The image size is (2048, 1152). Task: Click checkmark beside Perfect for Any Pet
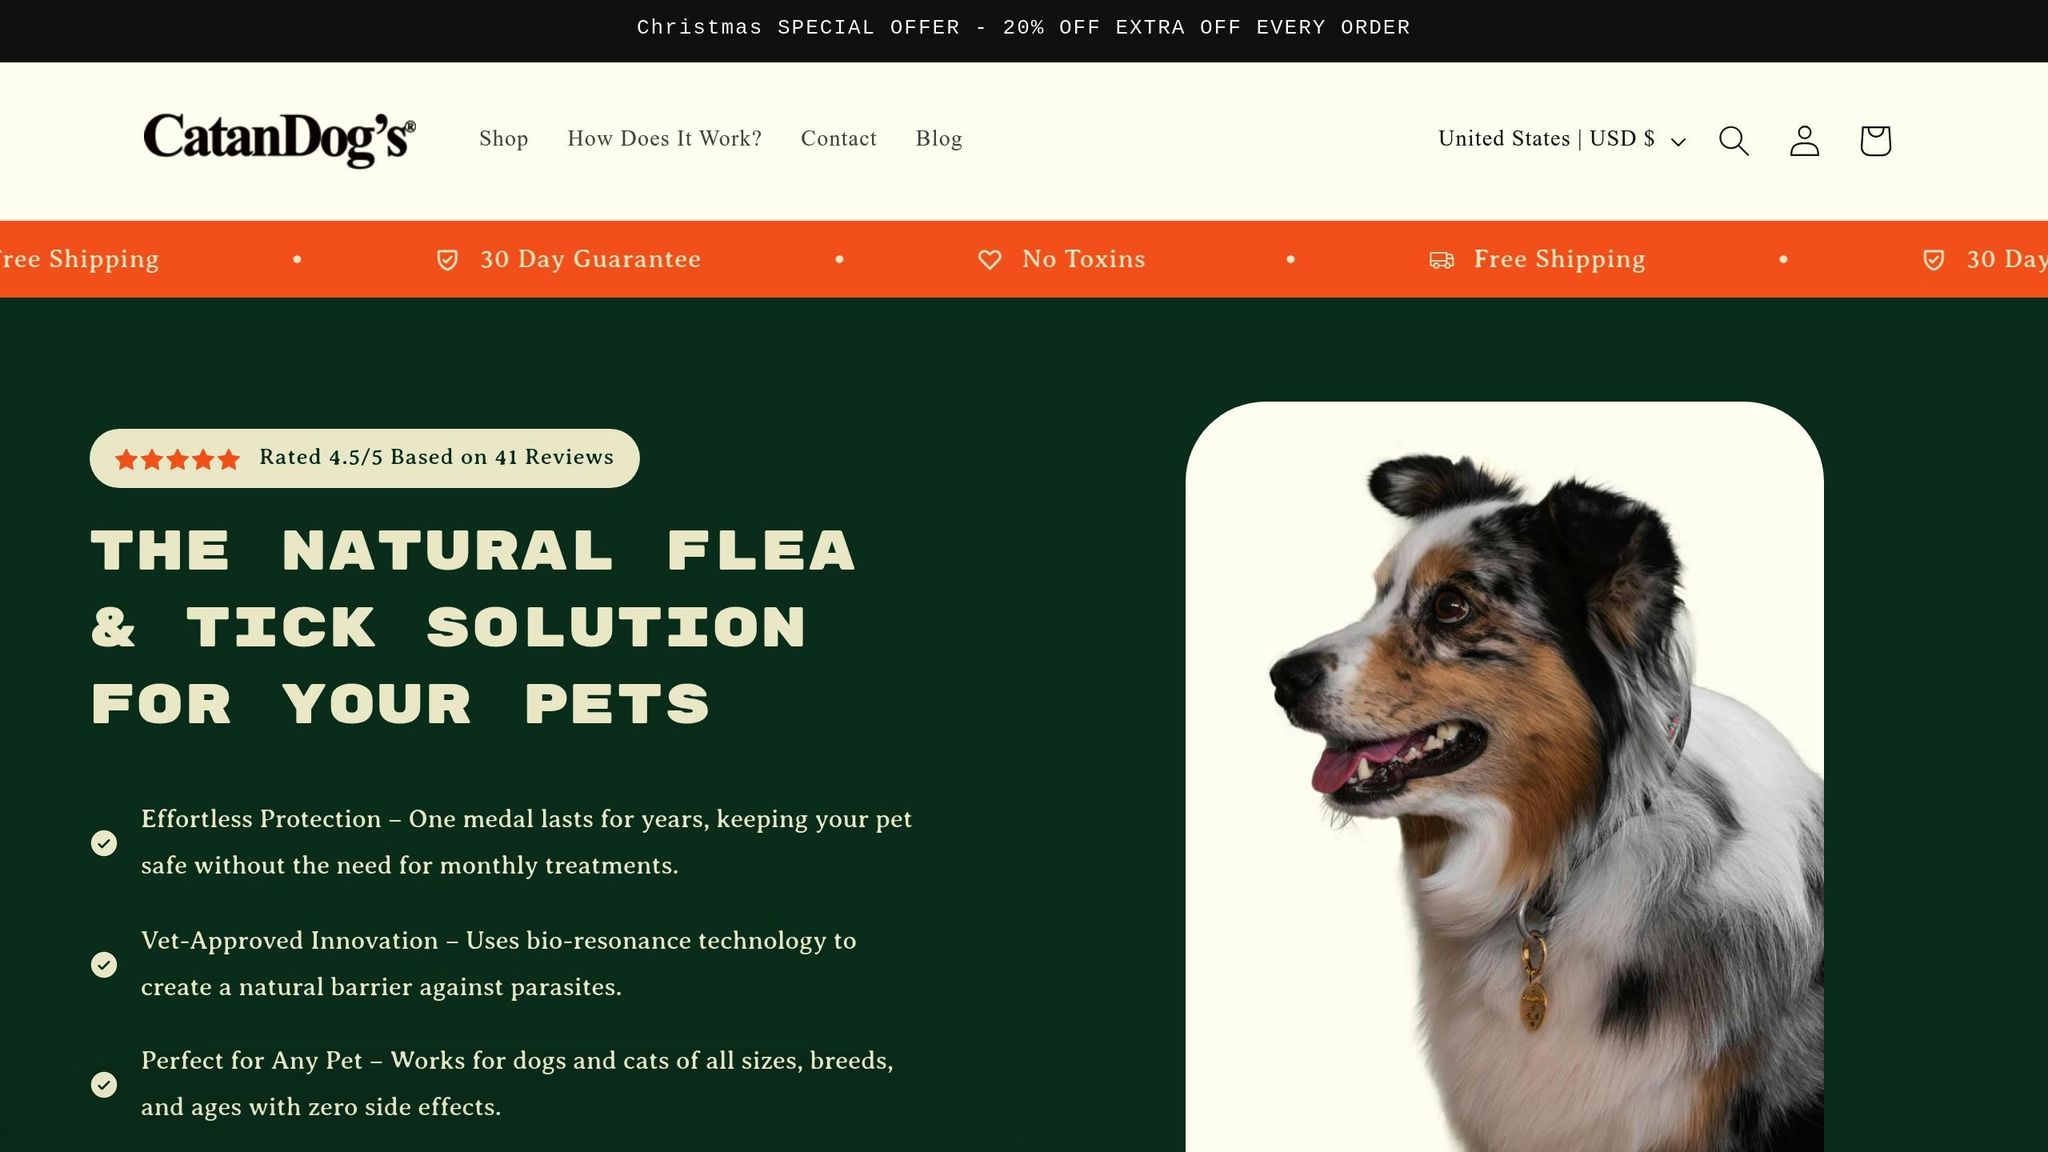tap(104, 1084)
